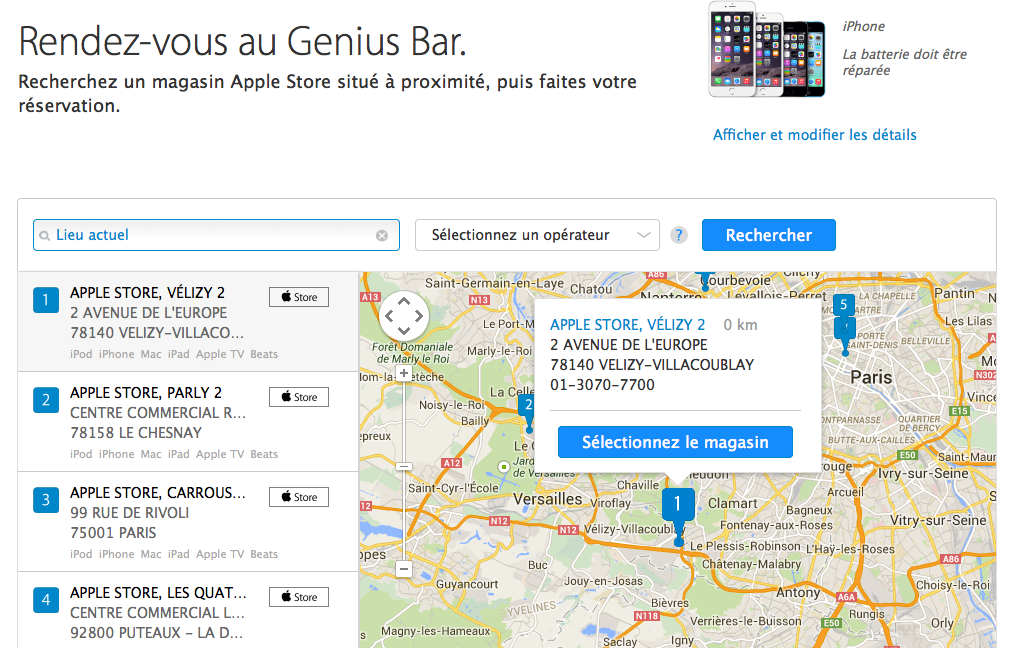Select number 4 badge in store list
The height and width of the screenshot is (648, 1010).
click(x=46, y=600)
